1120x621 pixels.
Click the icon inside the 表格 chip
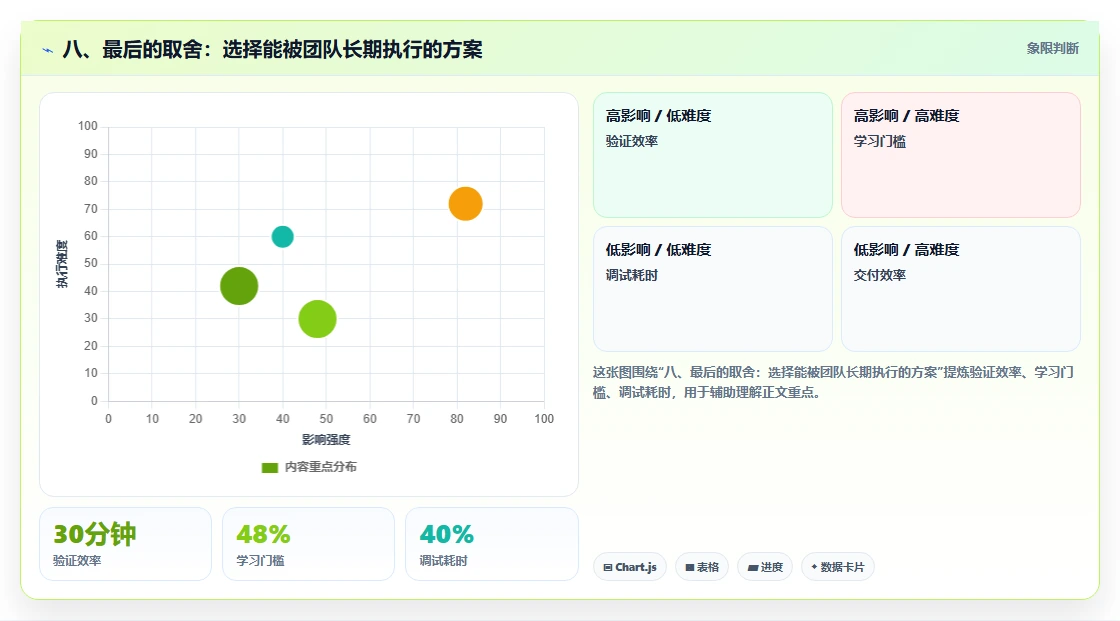point(690,567)
